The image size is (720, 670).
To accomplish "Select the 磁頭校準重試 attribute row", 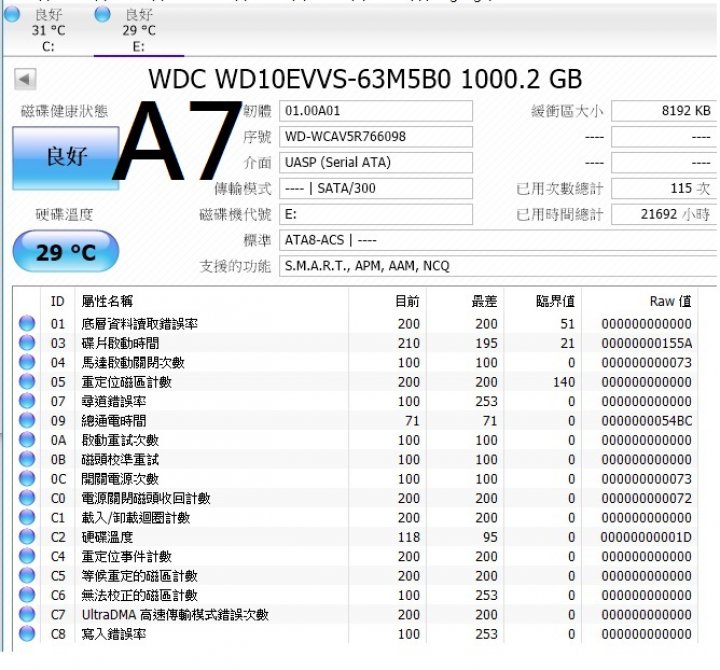I will coord(355,459).
